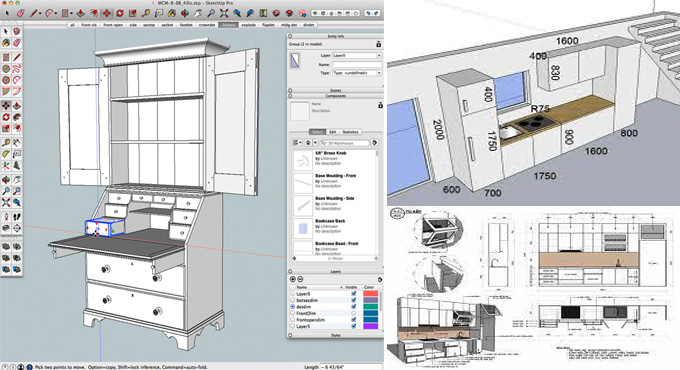Open Layers panel details arrow button
Viewport: 680px width, 370px height.
pos(380,279)
